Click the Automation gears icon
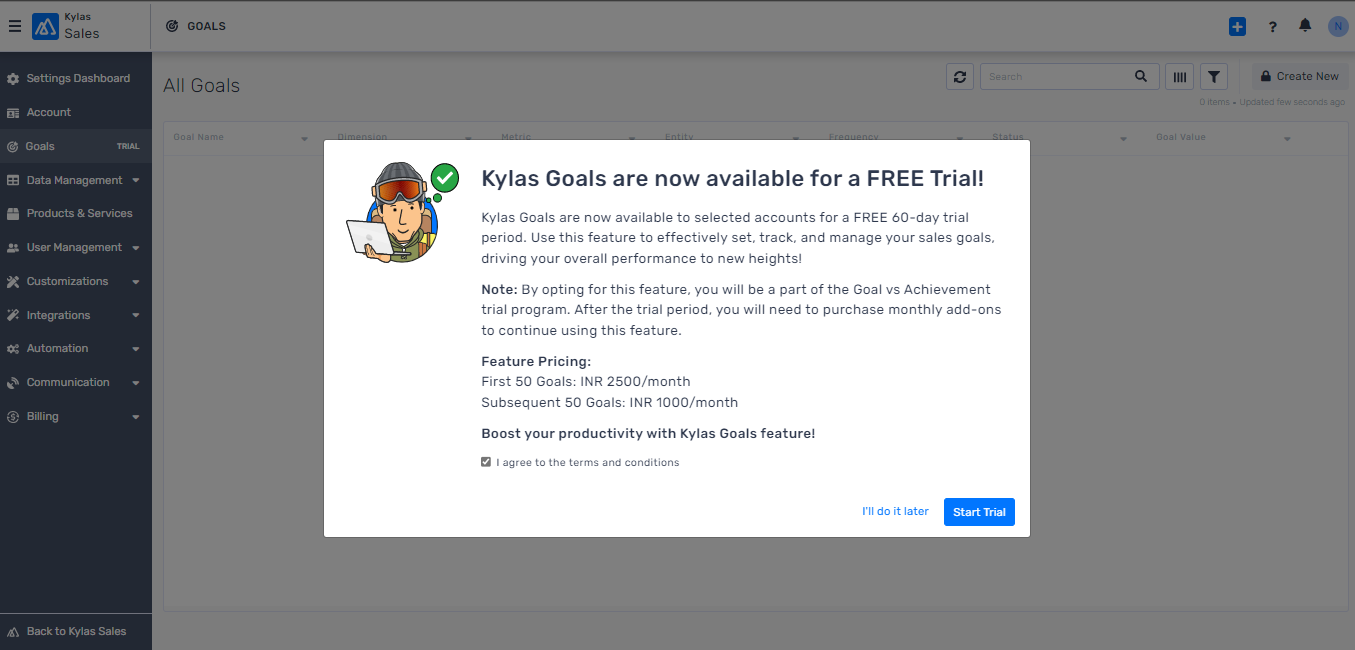The height and width of the screenshot is (650, 1355). [13, 349]
